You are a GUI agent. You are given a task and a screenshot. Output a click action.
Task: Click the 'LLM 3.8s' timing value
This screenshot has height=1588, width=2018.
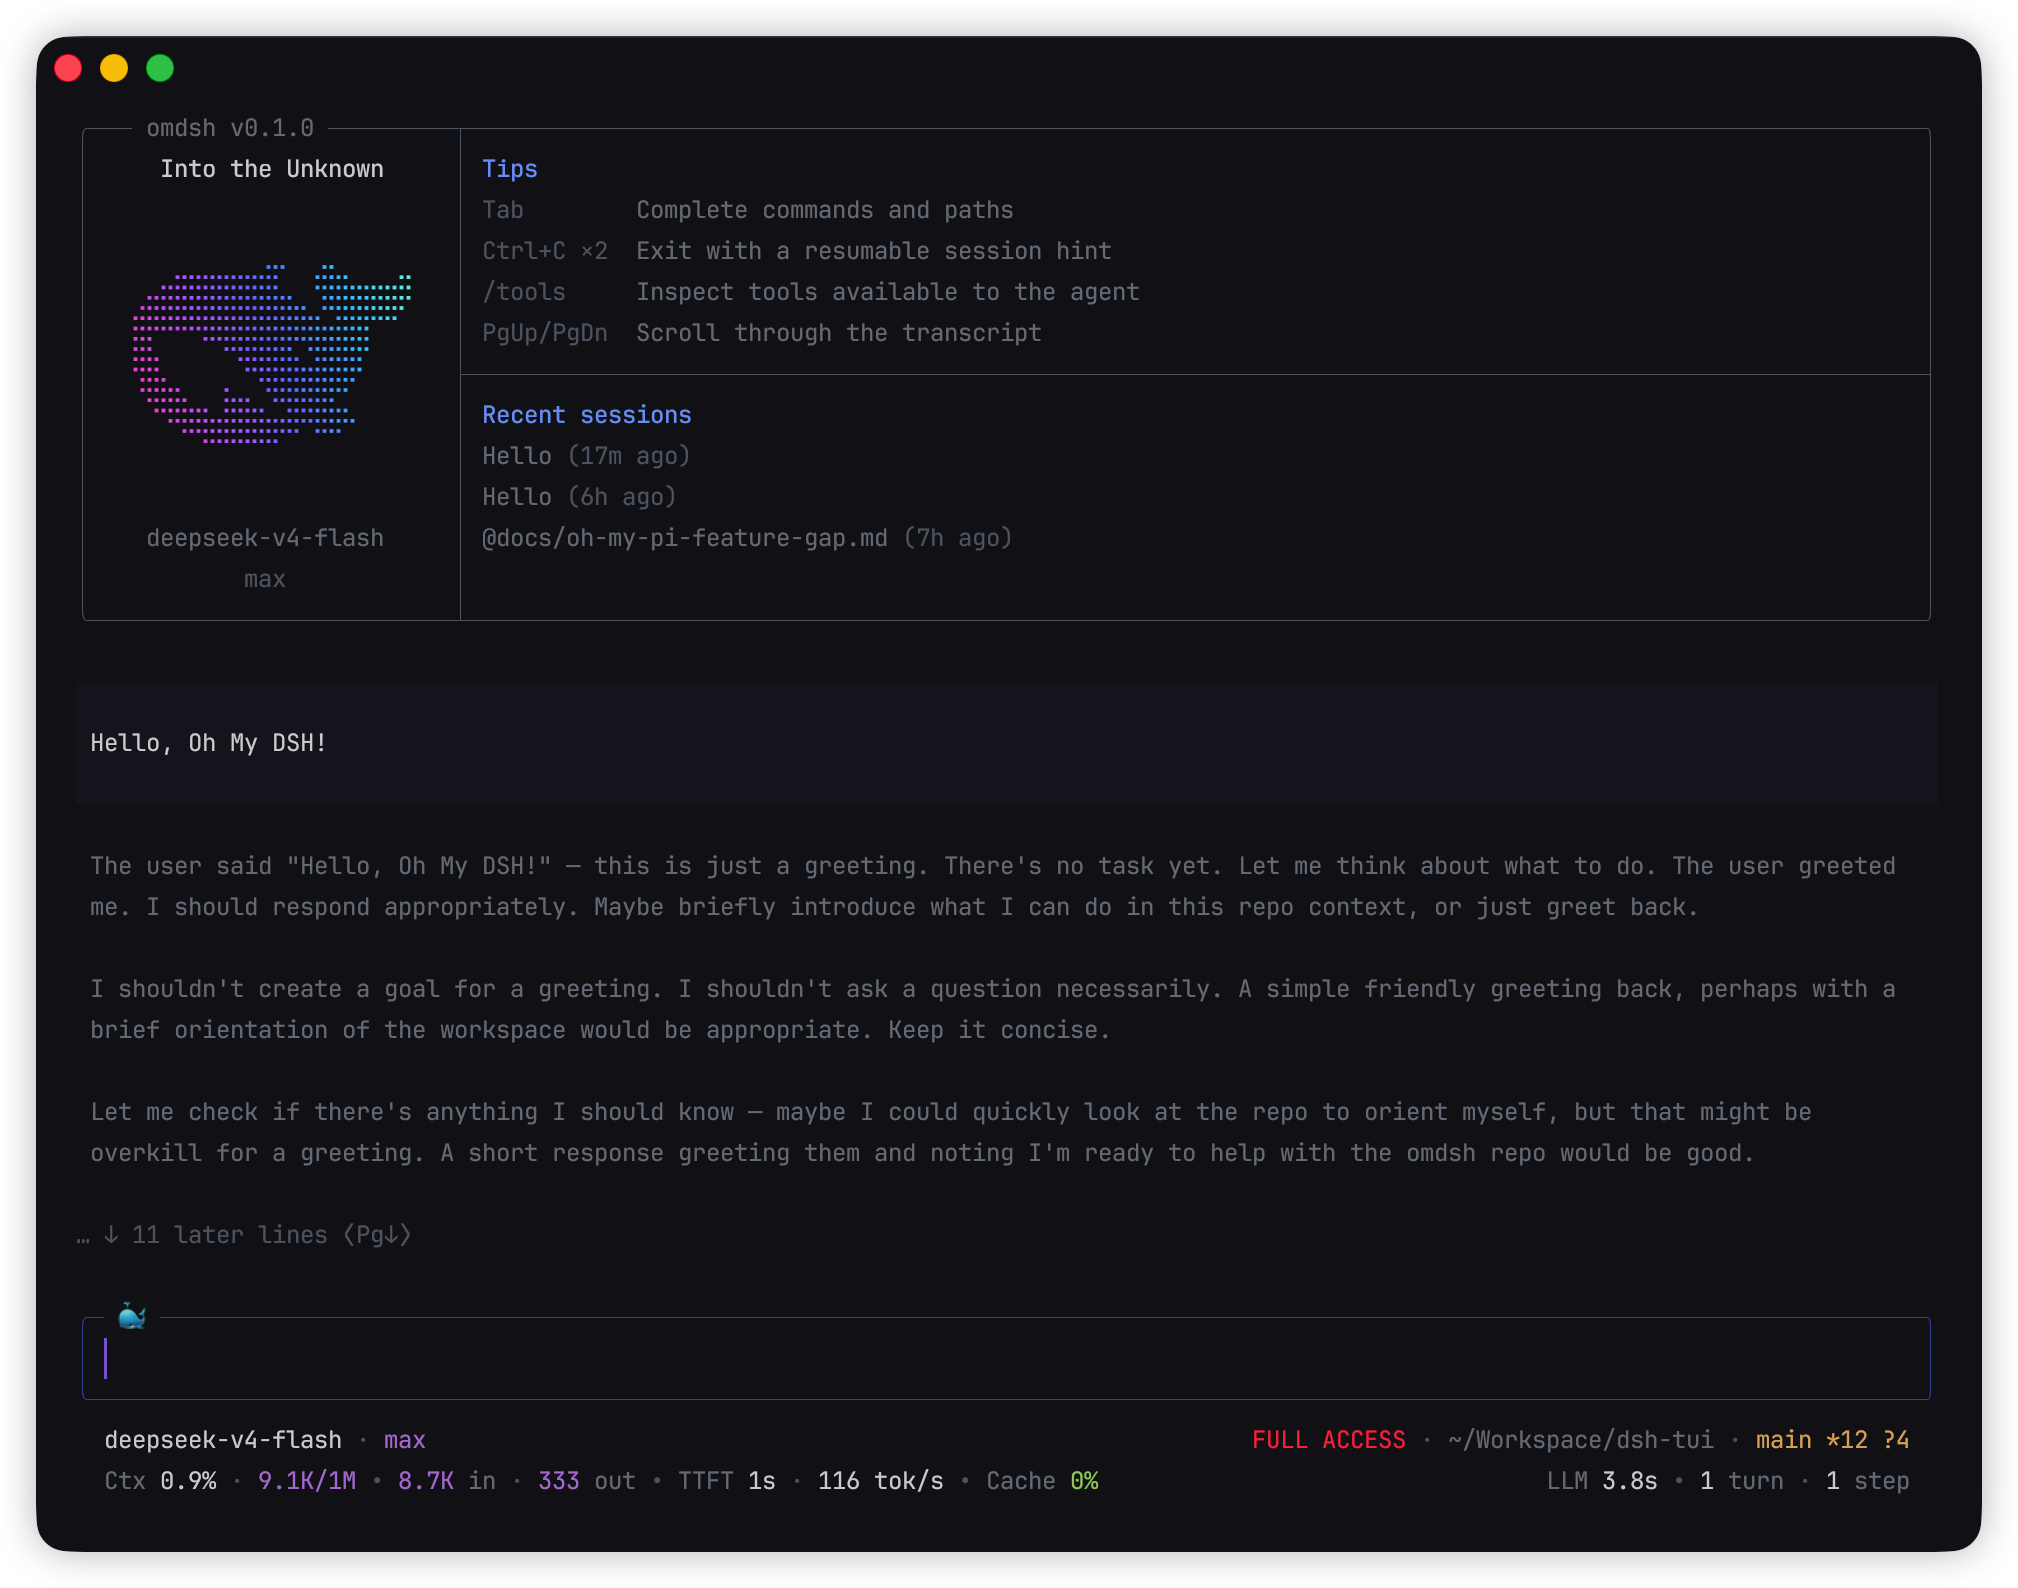coord(1602,1481)
